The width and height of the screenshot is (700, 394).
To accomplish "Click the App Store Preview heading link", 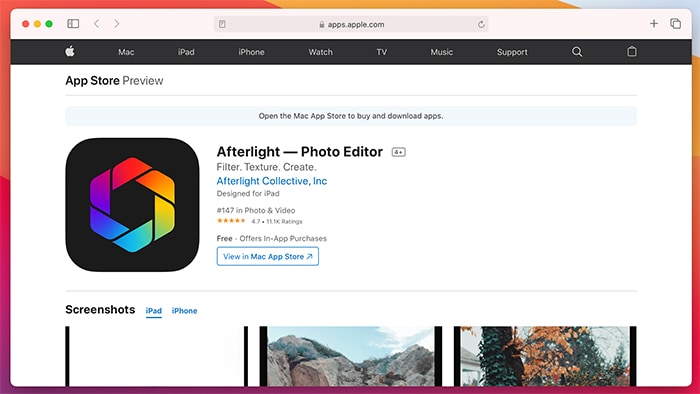I will [114, 81].
